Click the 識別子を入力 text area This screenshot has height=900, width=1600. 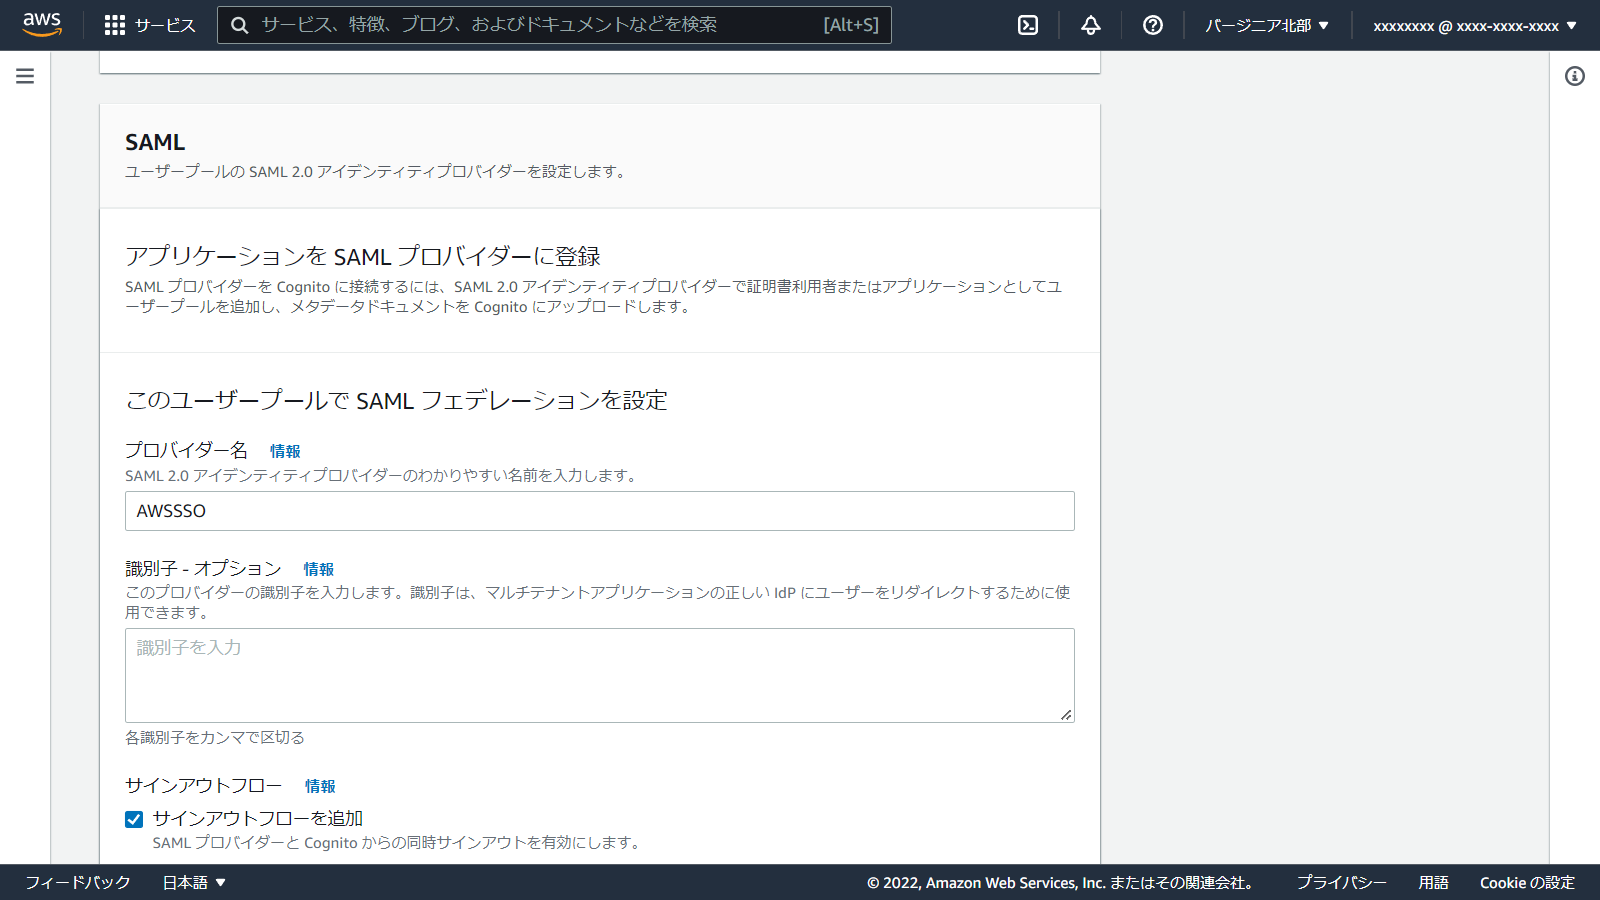click(x=600, y=675)
